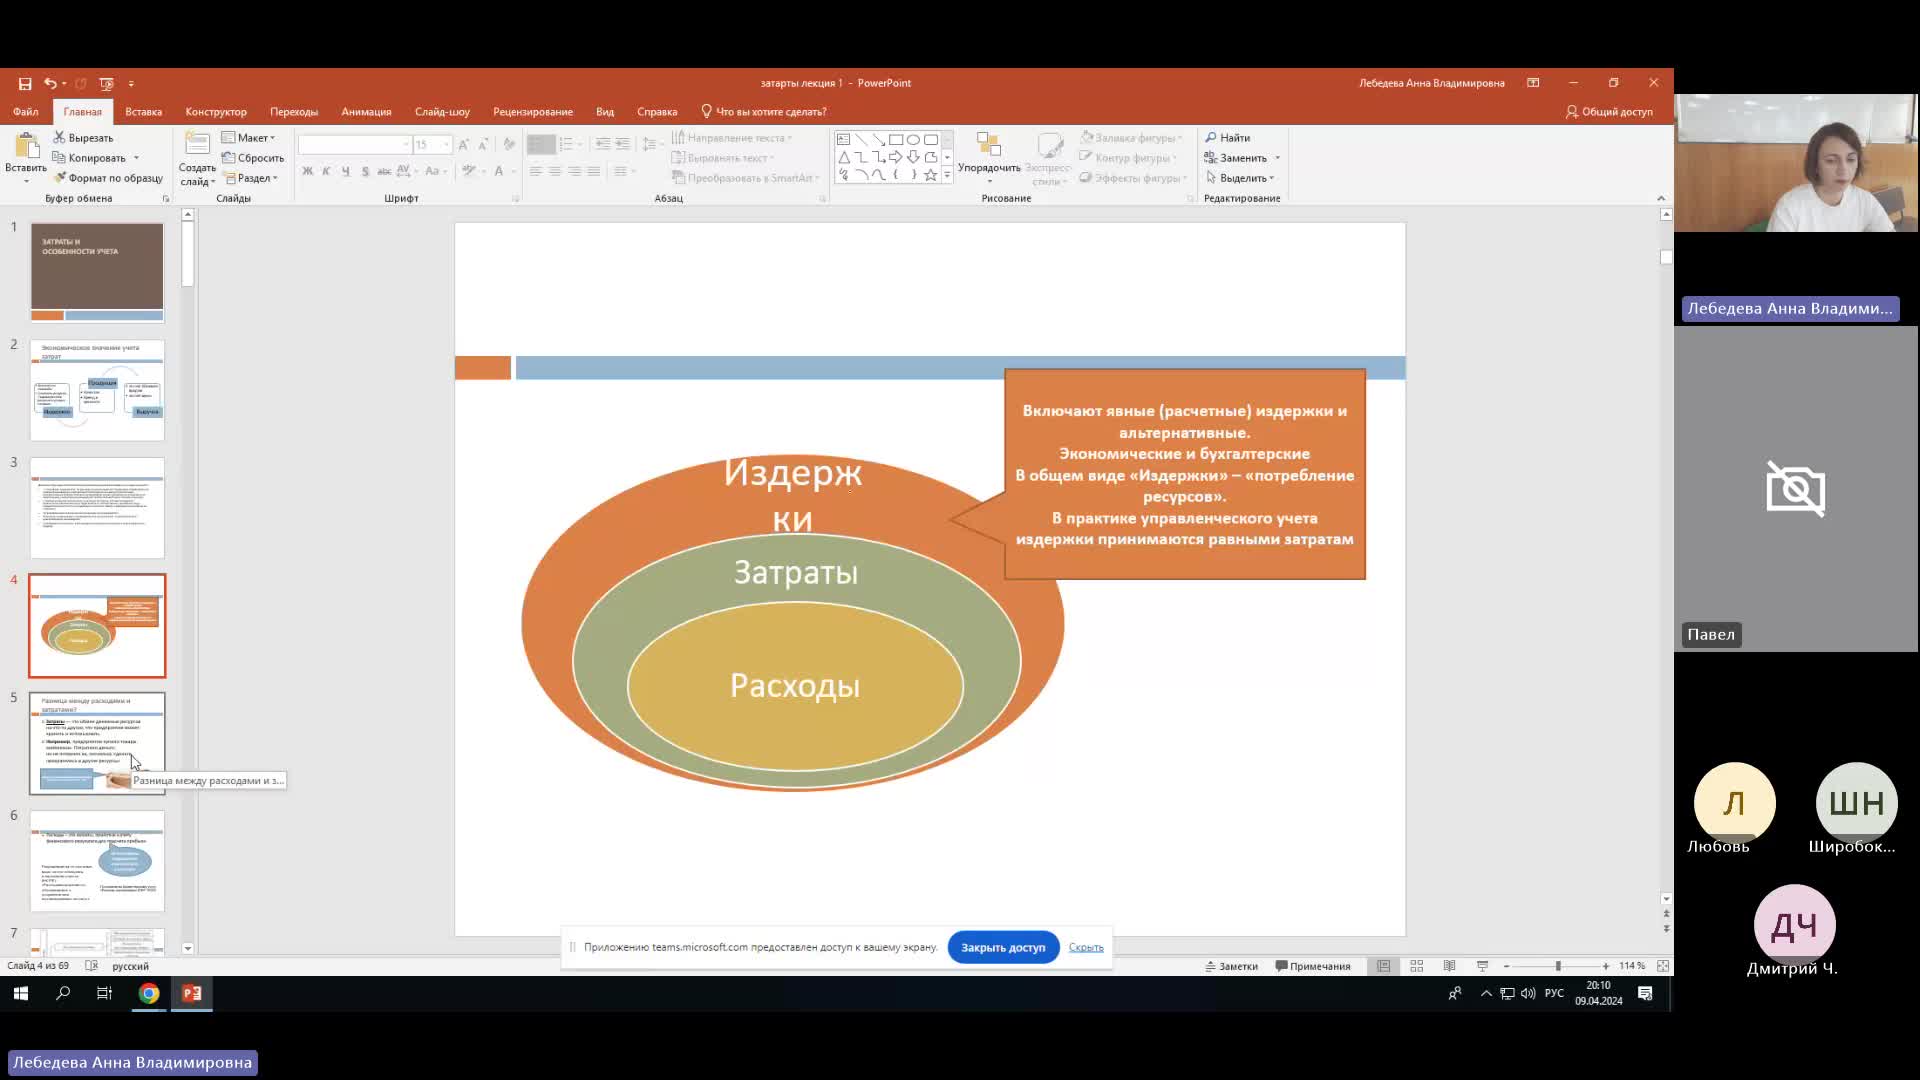Open the Переходы tab
1920x1080 pixels.
pyautogui.click(x=294, y=112)
